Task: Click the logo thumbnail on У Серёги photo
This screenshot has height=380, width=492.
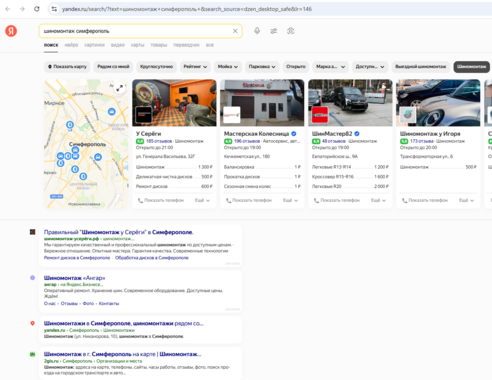Action: [x=144, y=115]
